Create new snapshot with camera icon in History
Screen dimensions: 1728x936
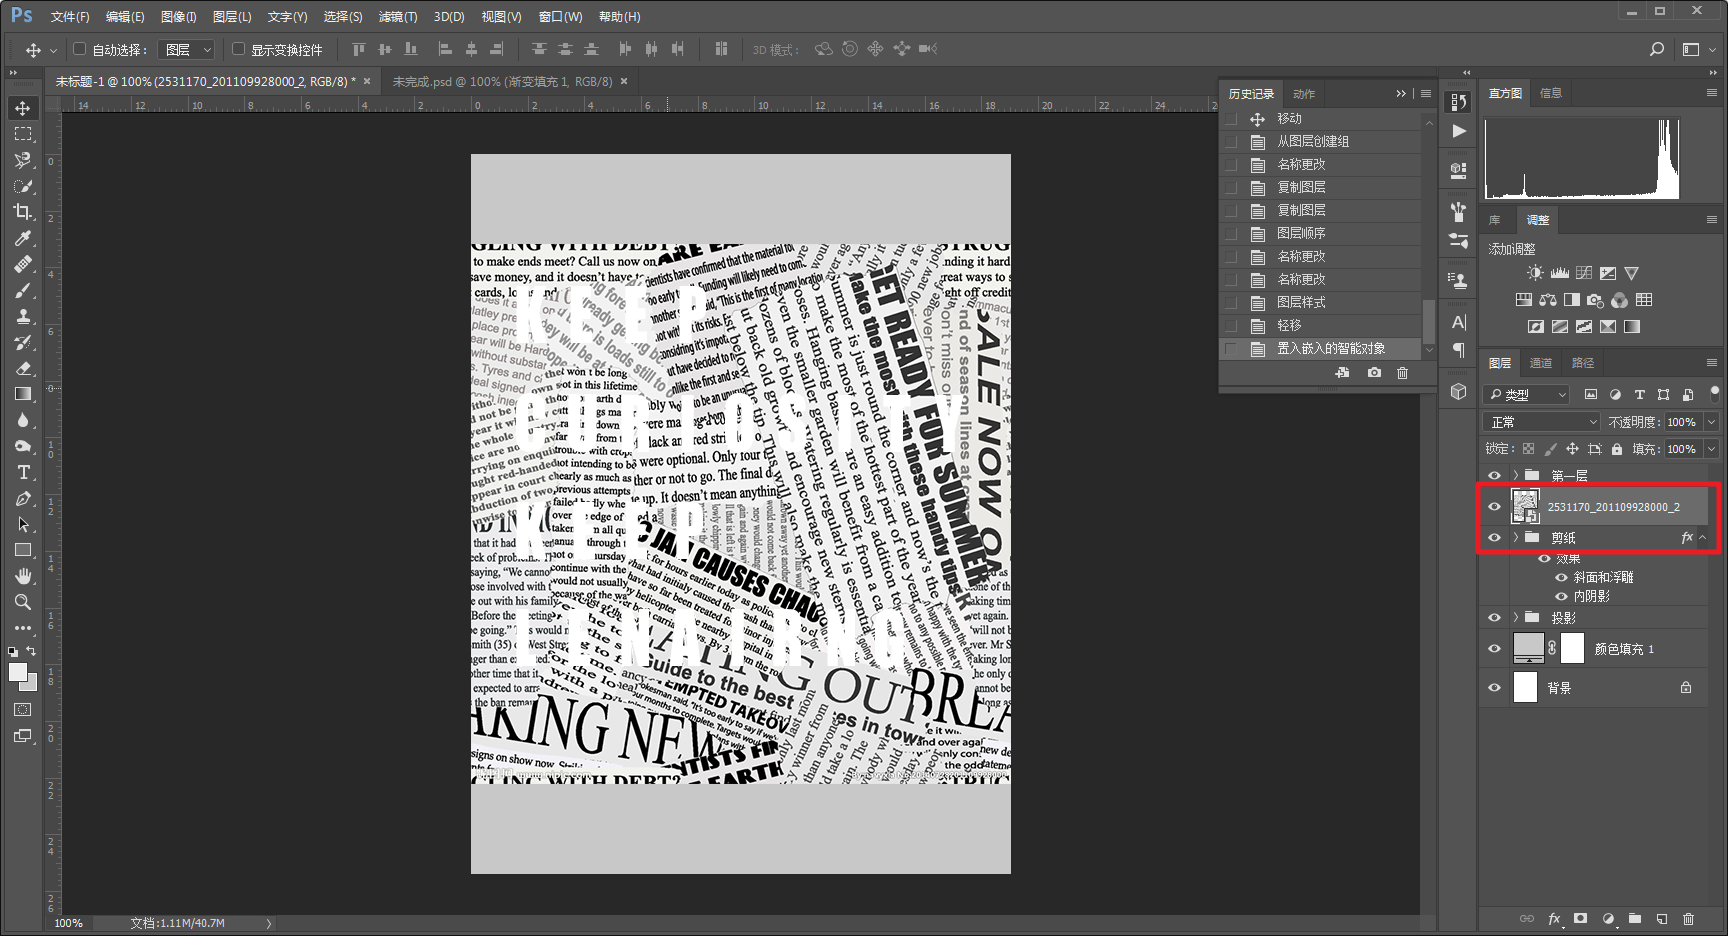[1374, 373]
